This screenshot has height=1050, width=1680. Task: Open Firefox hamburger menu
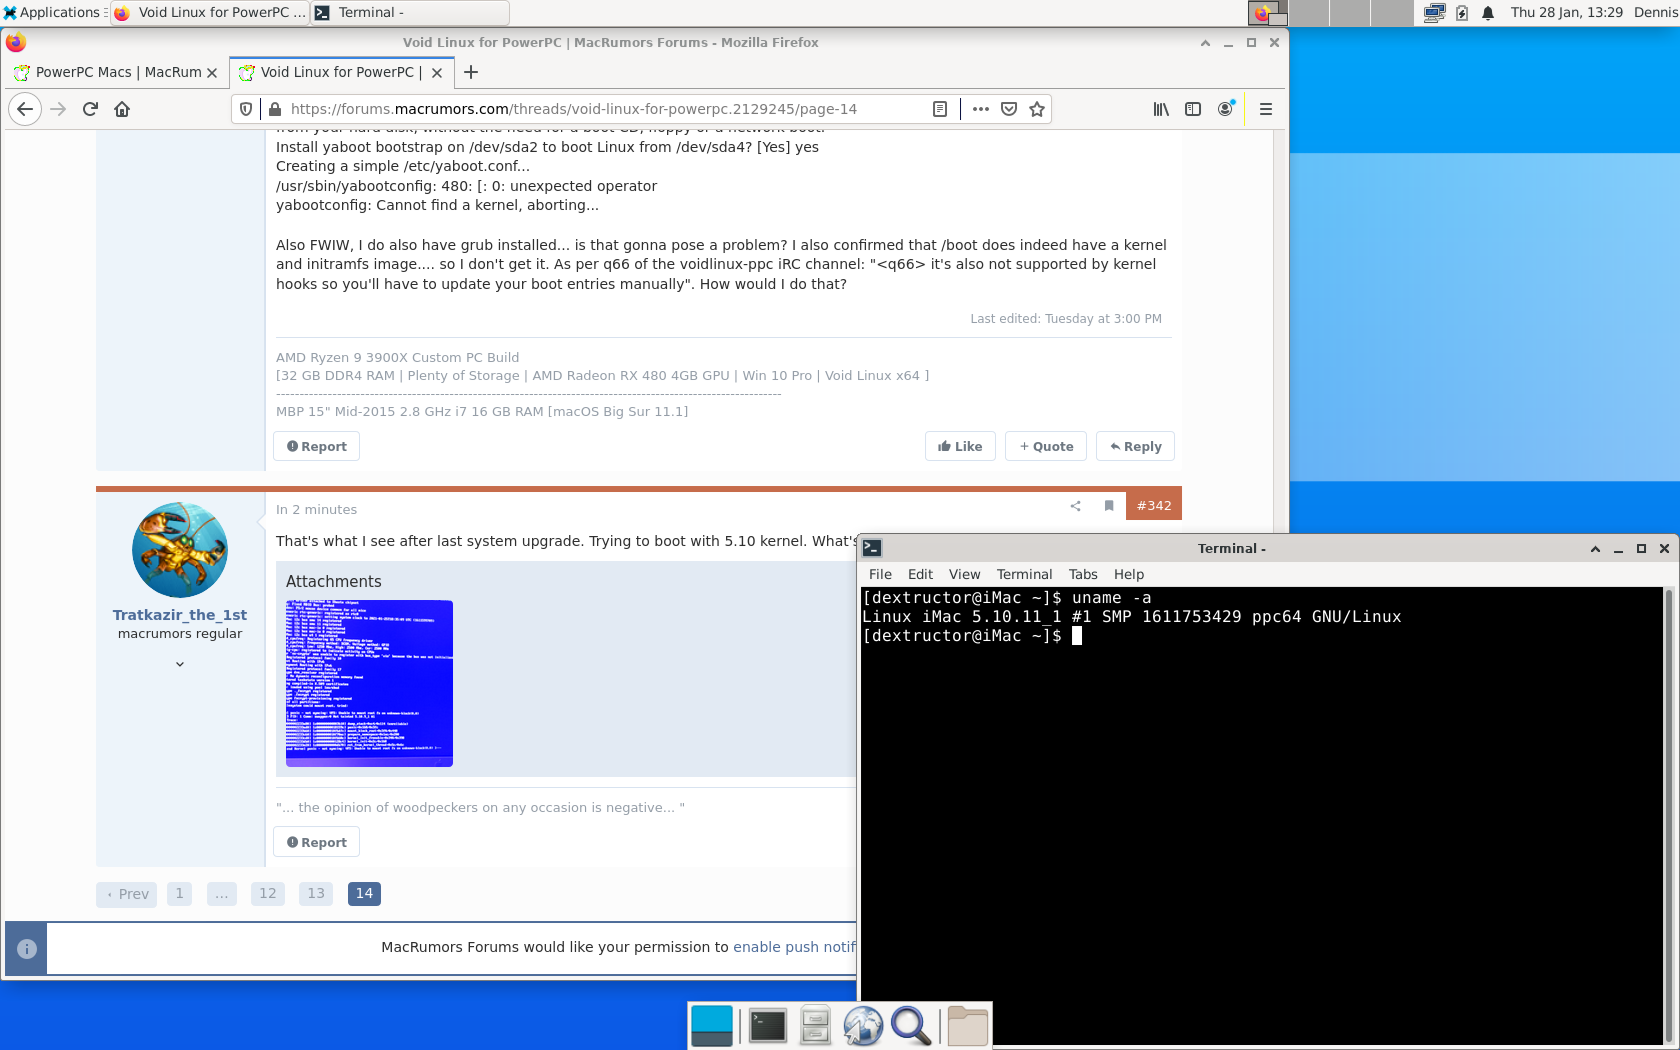click(x=1266, y=109)
